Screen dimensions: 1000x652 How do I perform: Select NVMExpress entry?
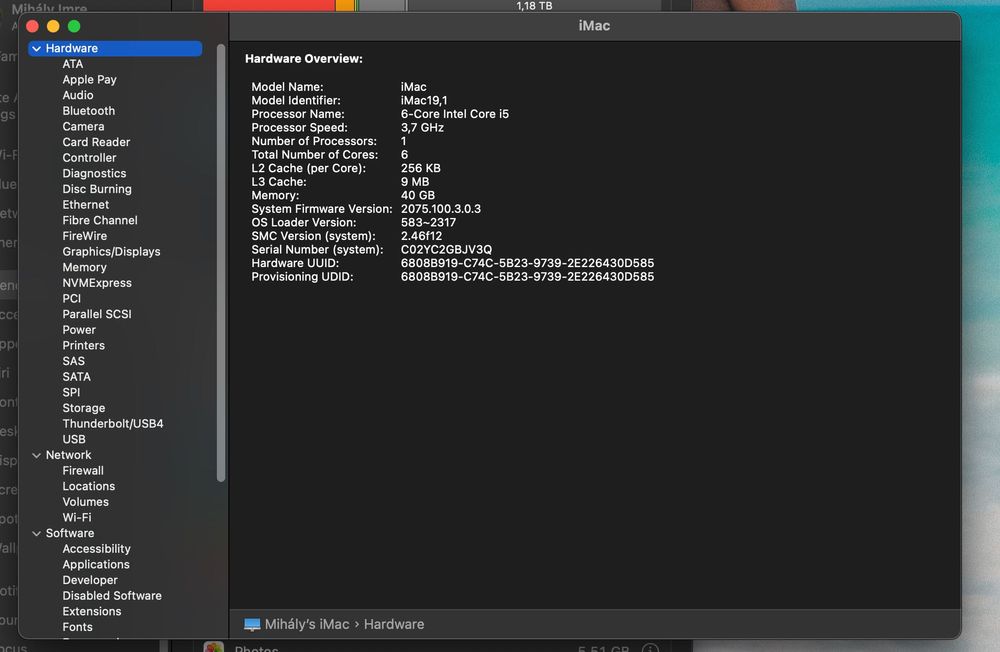(x=97, y=283)
